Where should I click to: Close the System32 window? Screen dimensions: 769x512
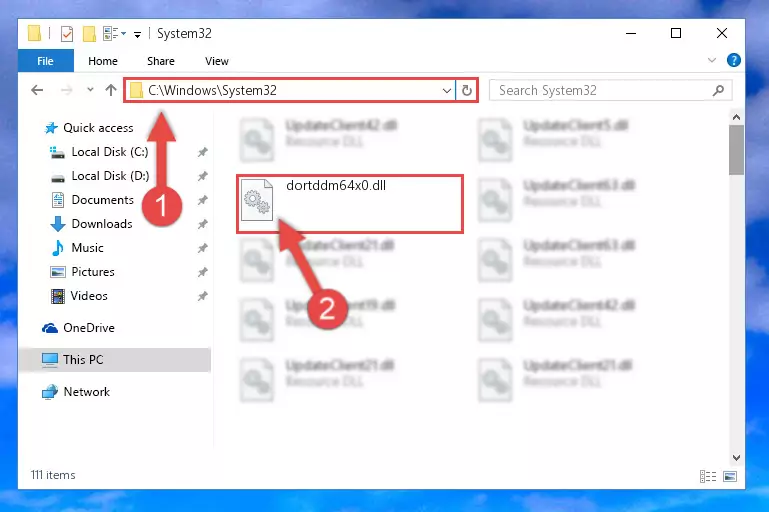click(722, 33)
